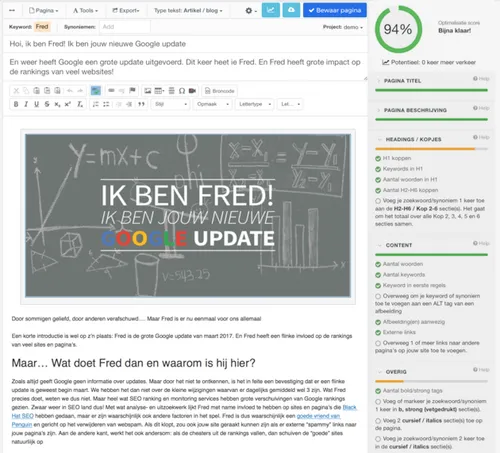This screenshot has height=453, width=500.
Task: Collapse the Headings / Kopjes section
Action: coord(413,139)
